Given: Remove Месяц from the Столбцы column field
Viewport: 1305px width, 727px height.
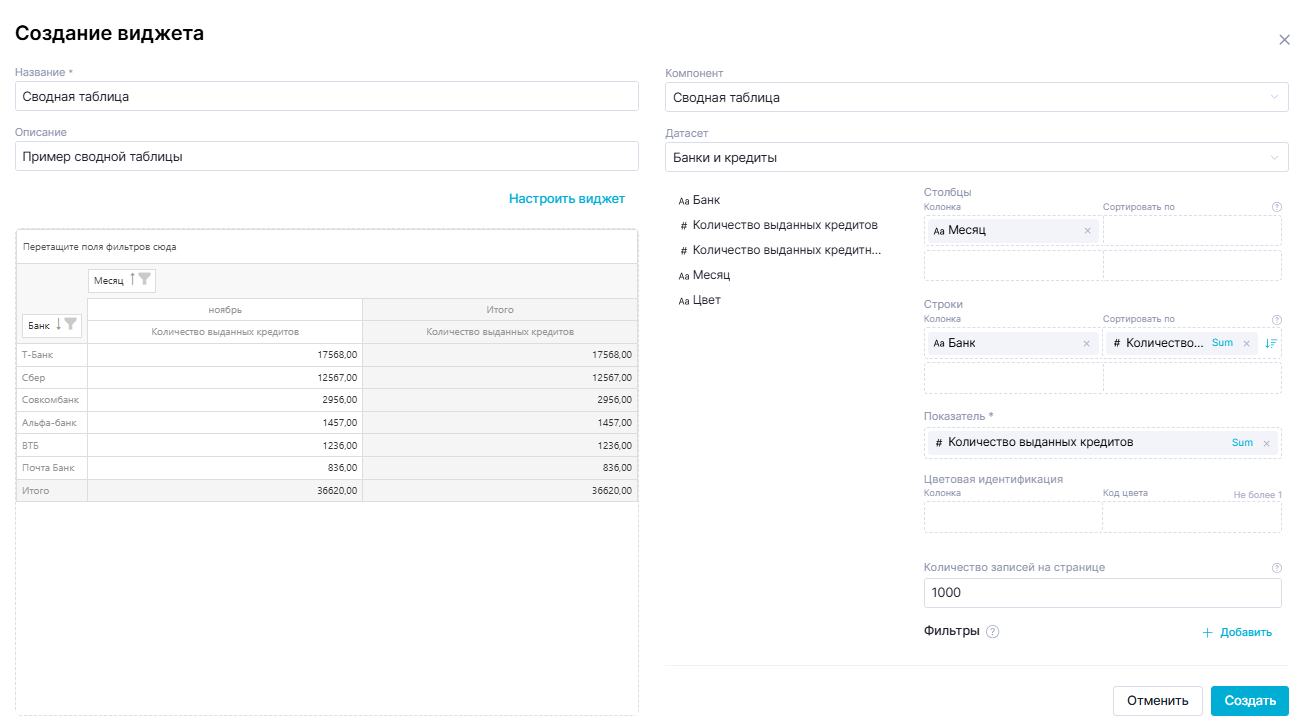Looking at the screenshot, I should [1087, 231].
